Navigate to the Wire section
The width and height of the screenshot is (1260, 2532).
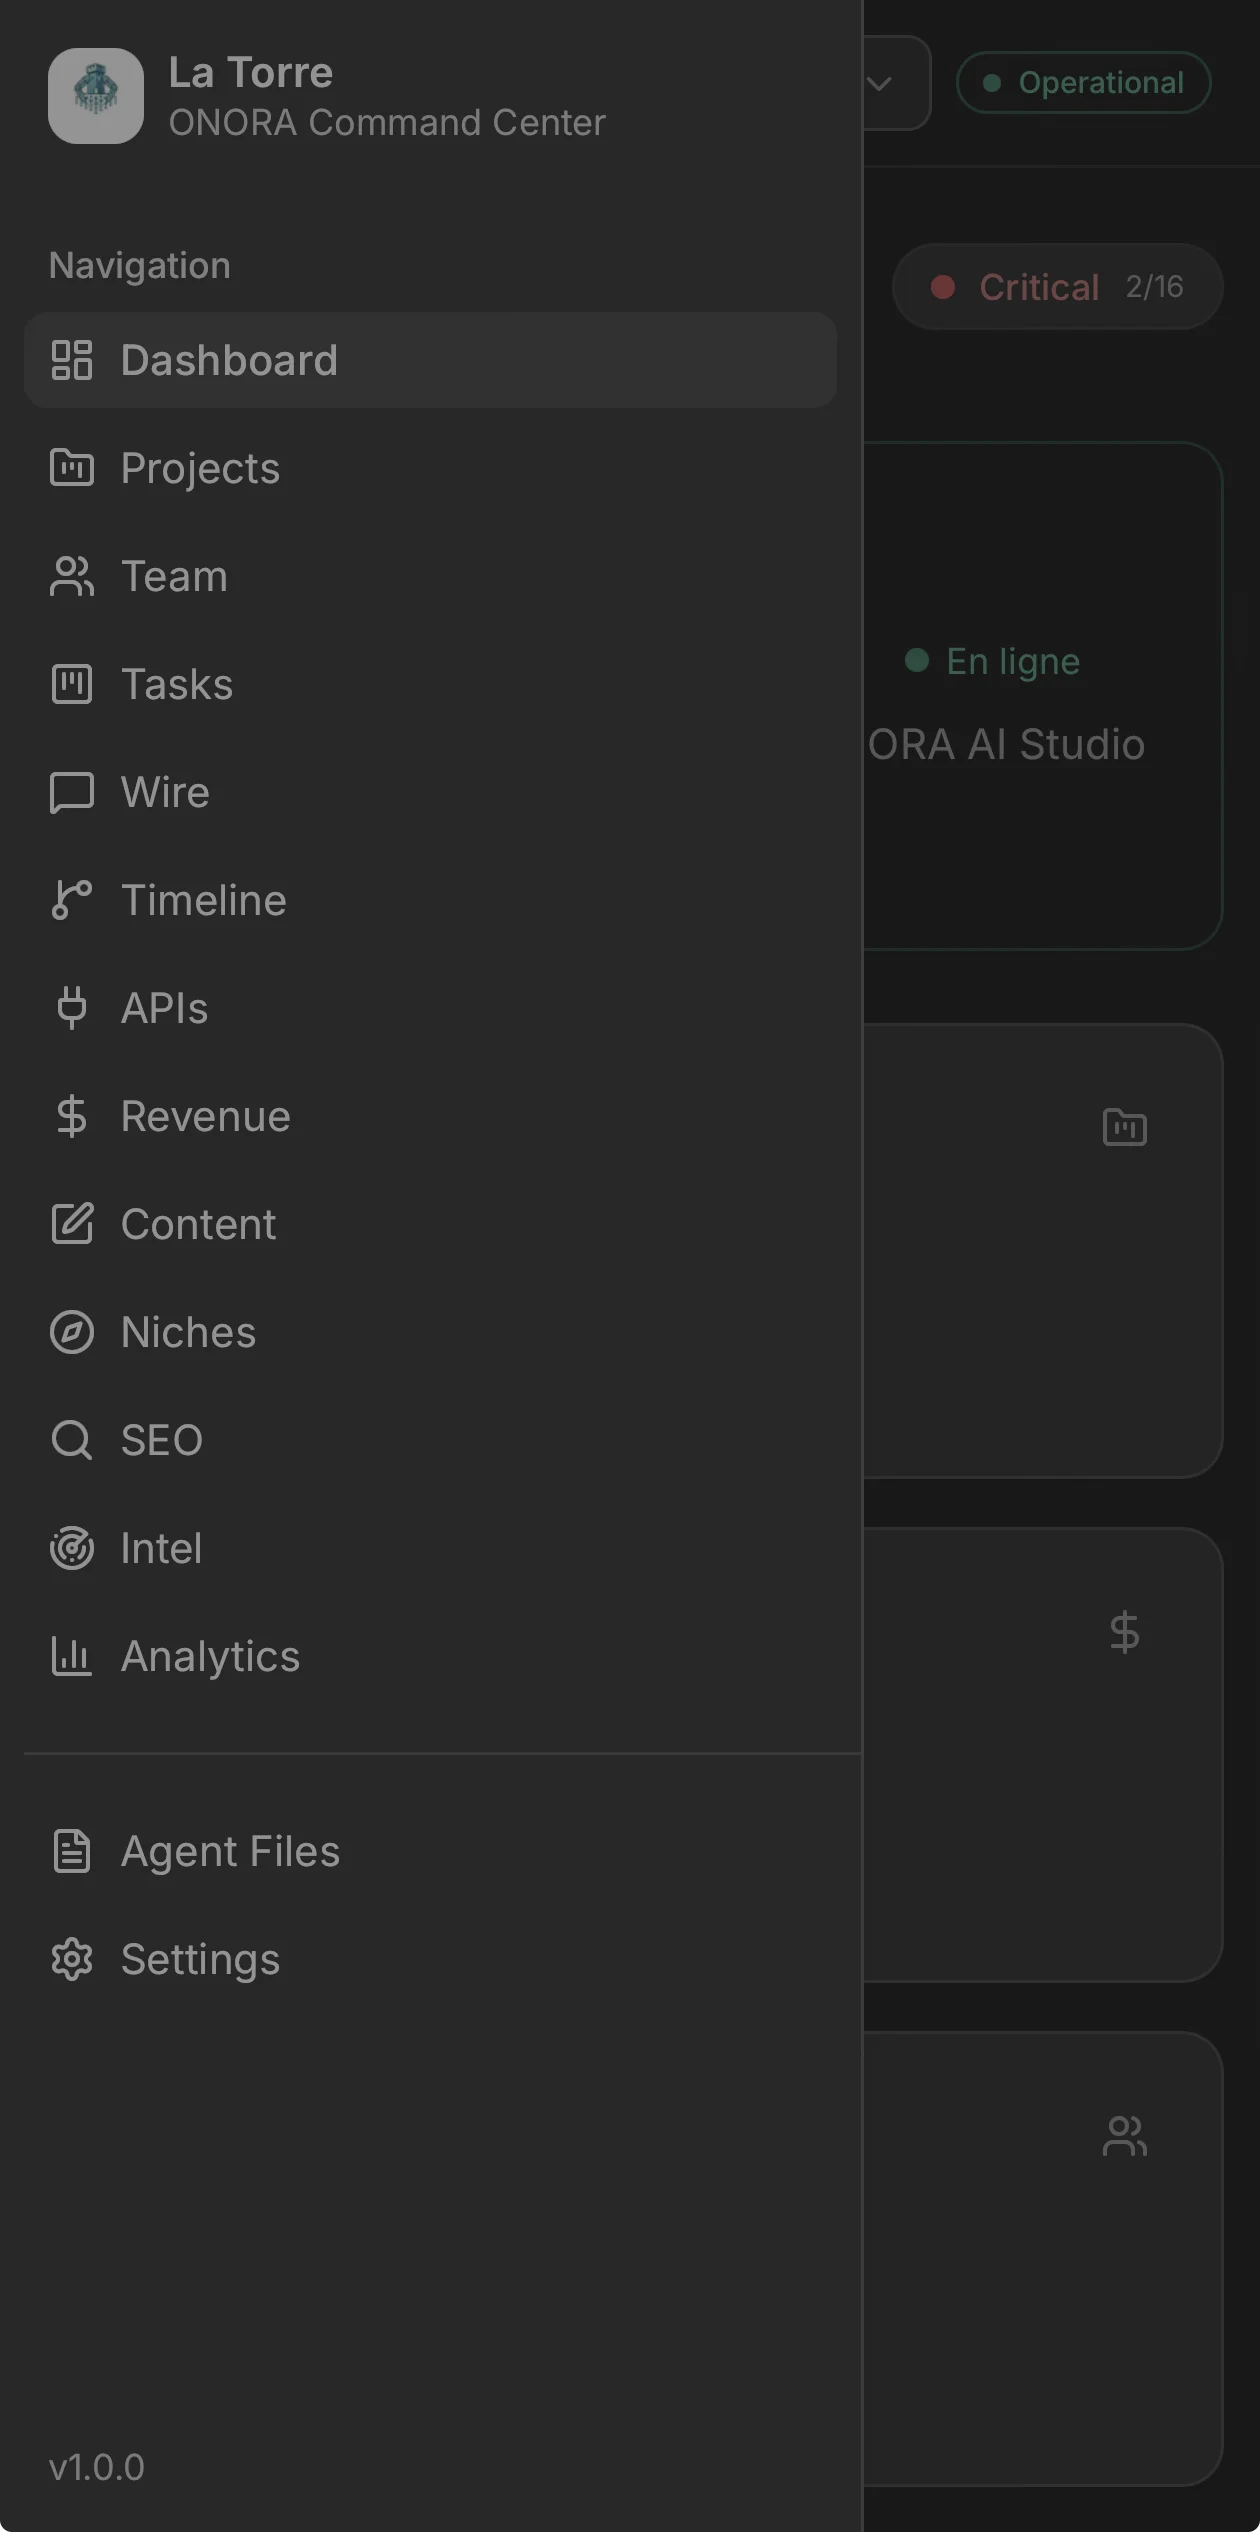point(165,792)
